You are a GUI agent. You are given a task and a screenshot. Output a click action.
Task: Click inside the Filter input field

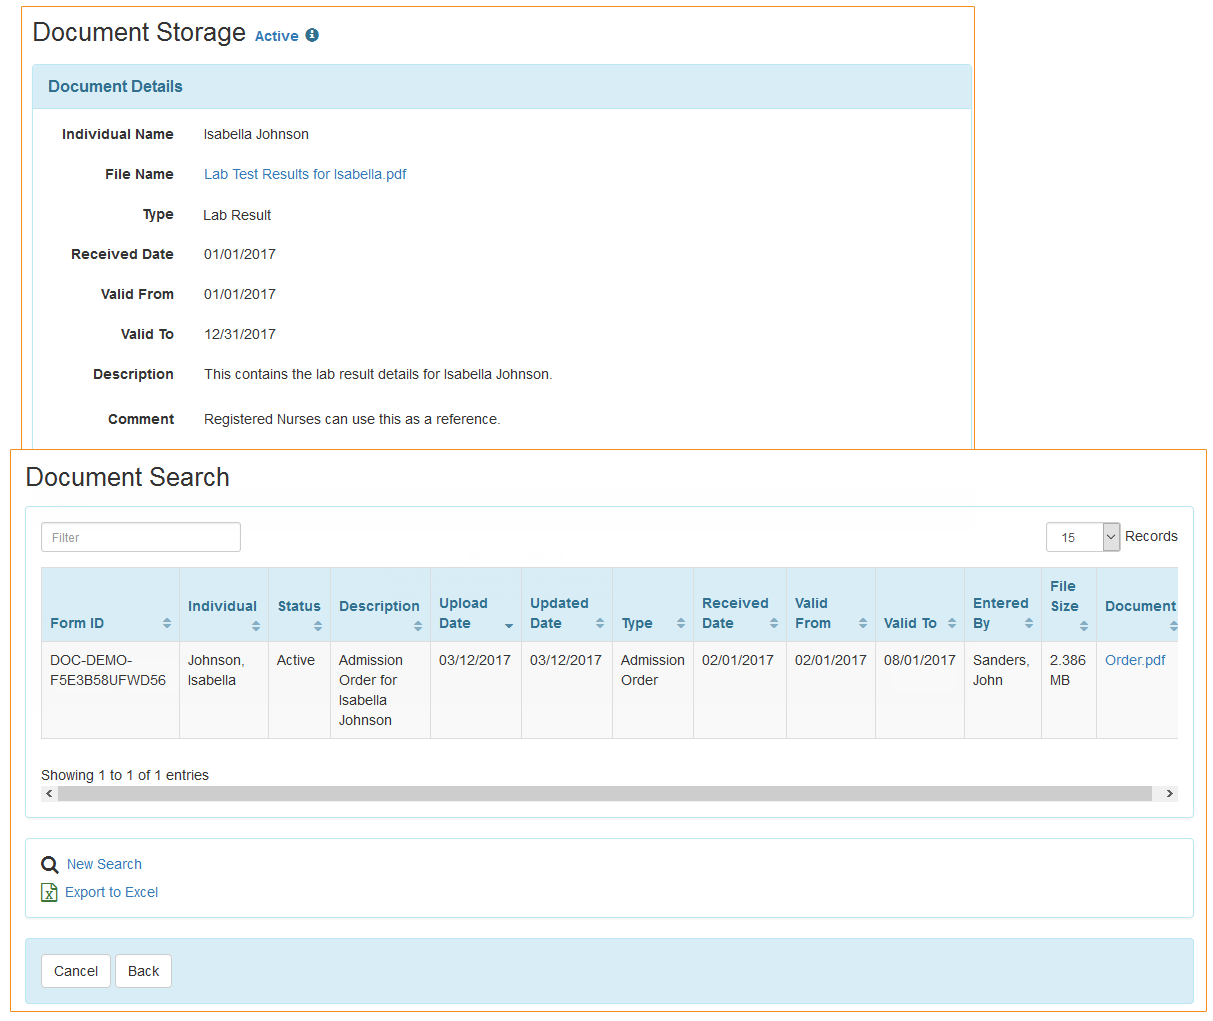140,536
